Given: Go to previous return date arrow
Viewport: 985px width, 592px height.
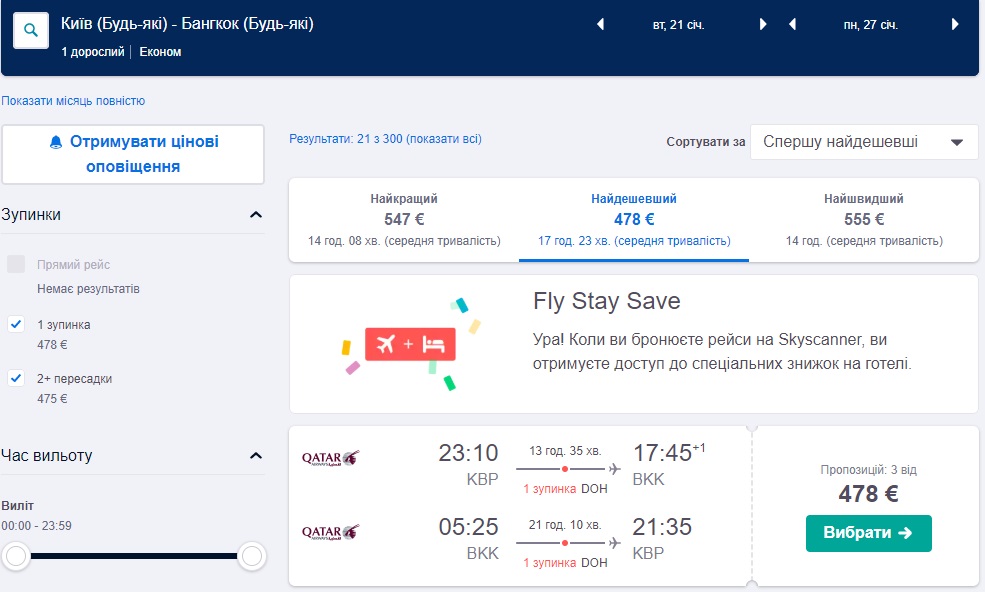Looking at the screenshot, I should coord(792,25).
